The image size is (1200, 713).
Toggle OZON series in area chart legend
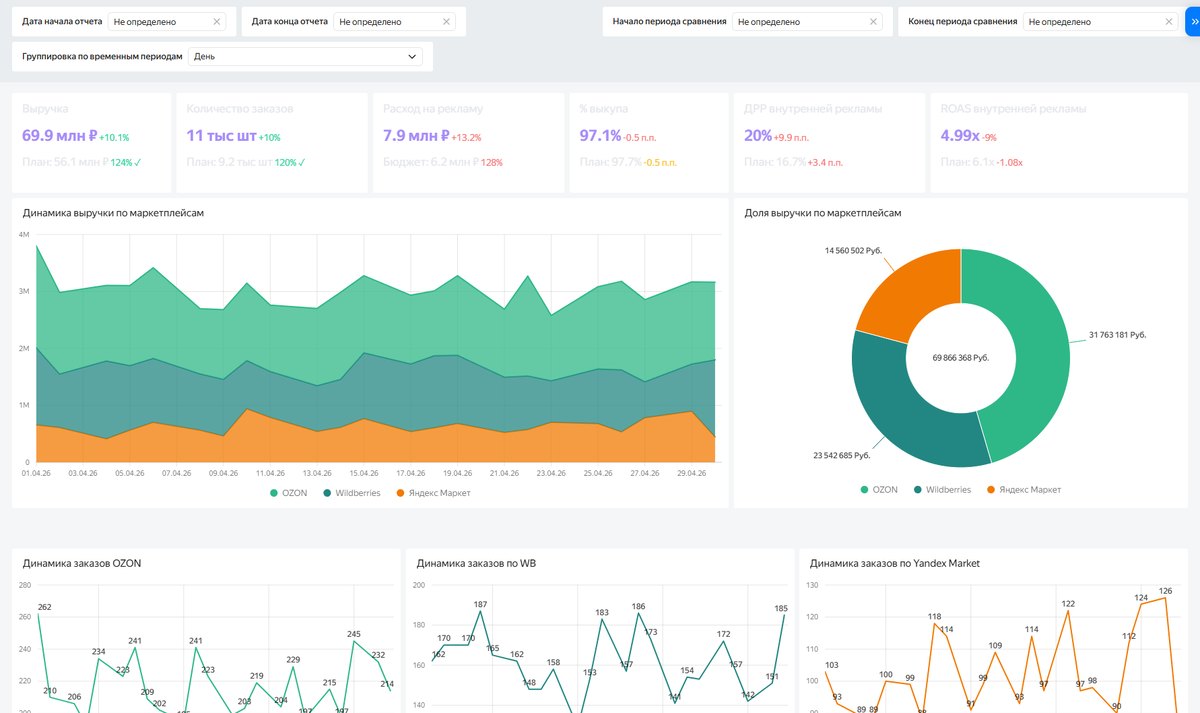coord(288,493)
